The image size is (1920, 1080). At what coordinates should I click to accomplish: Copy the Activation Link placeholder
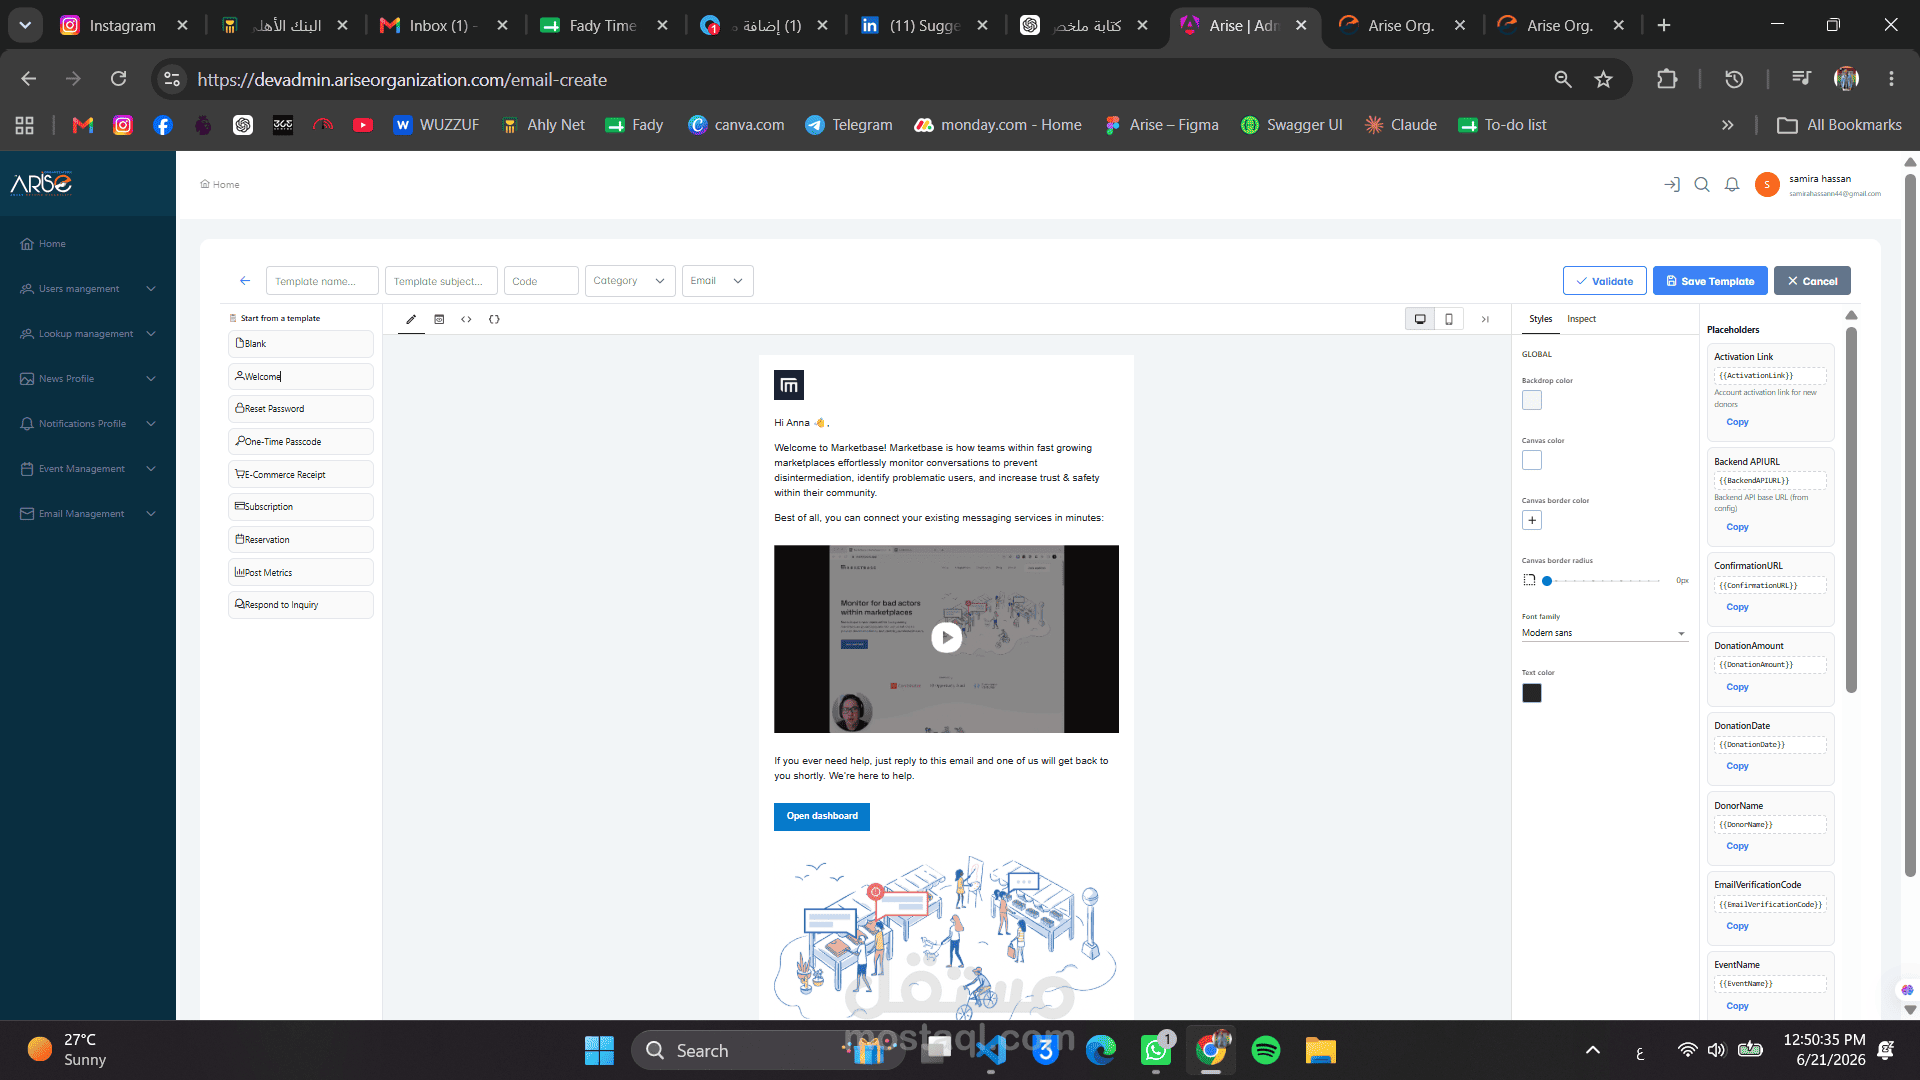pos(1737,422)
